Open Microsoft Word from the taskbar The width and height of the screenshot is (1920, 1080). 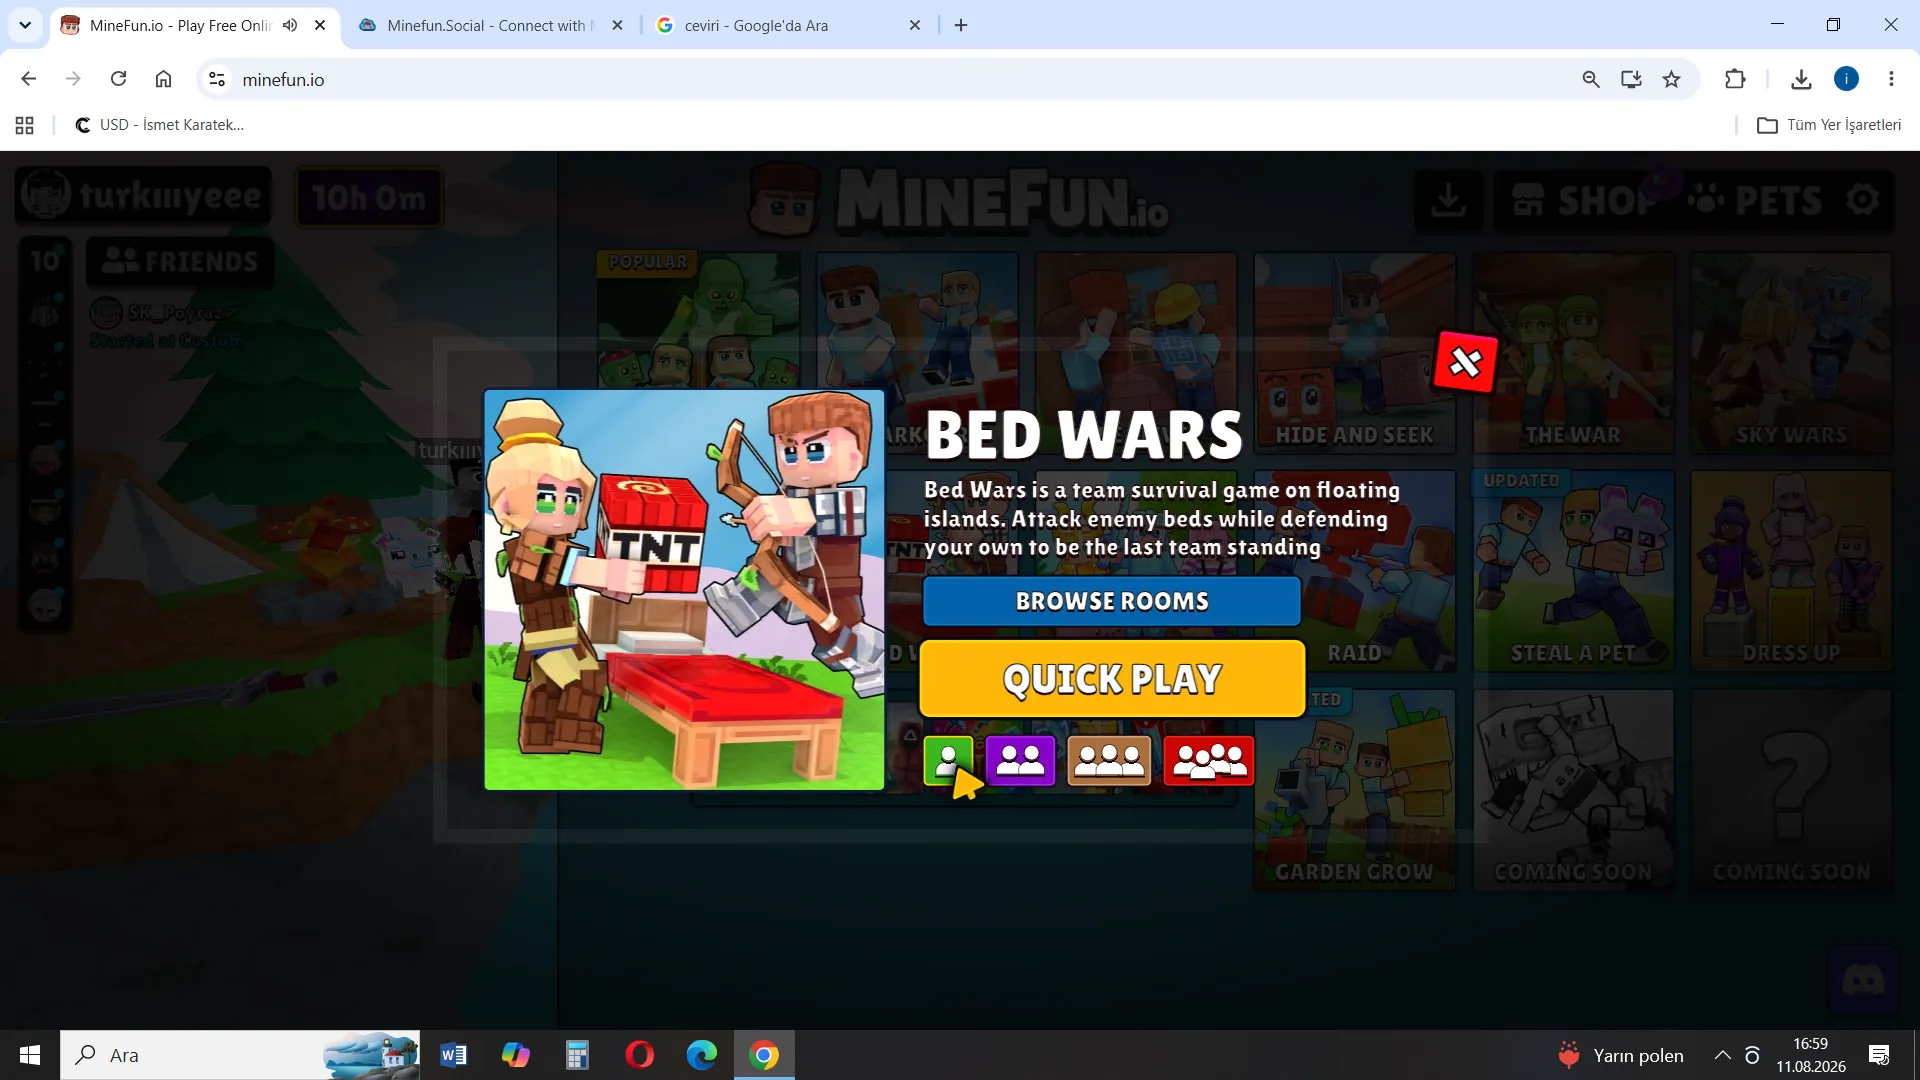tap(453, 1055)
